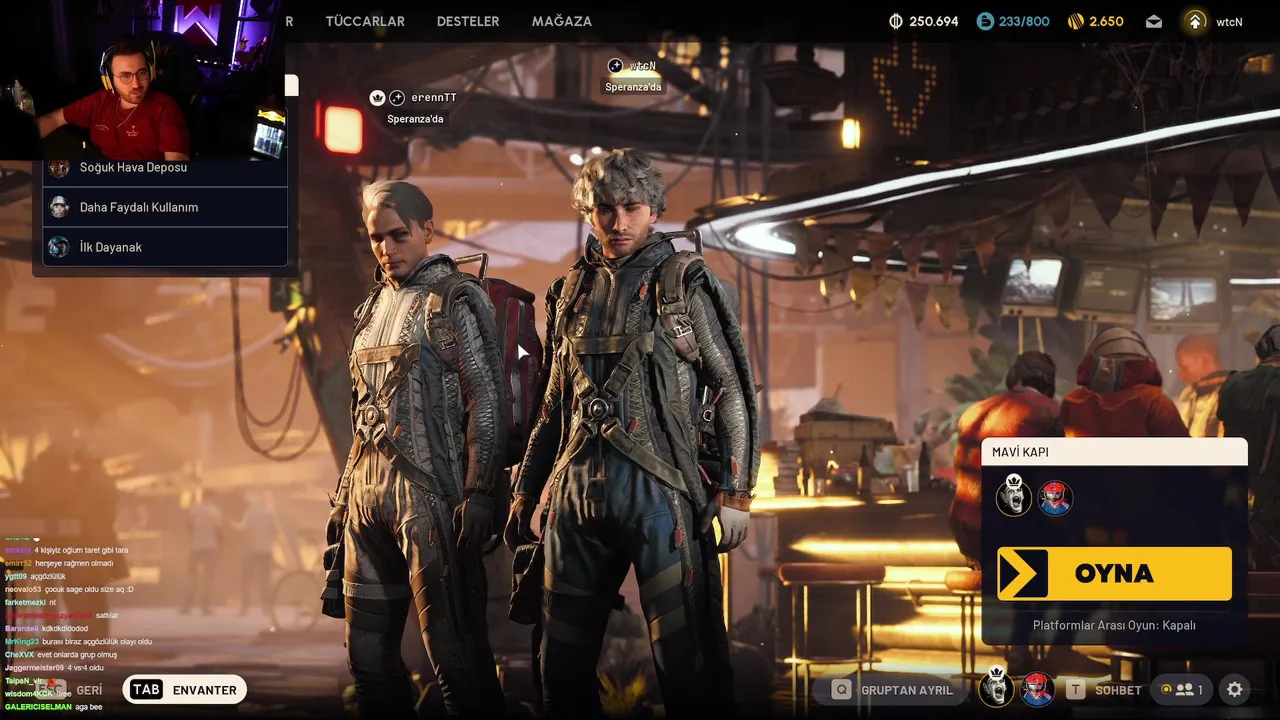Image resolution: width=1280 pixels, height=720 pixels.
Task: Click the gold striped token icon near 2.650
Action: pyautogui.click(x=1076, y=21)
